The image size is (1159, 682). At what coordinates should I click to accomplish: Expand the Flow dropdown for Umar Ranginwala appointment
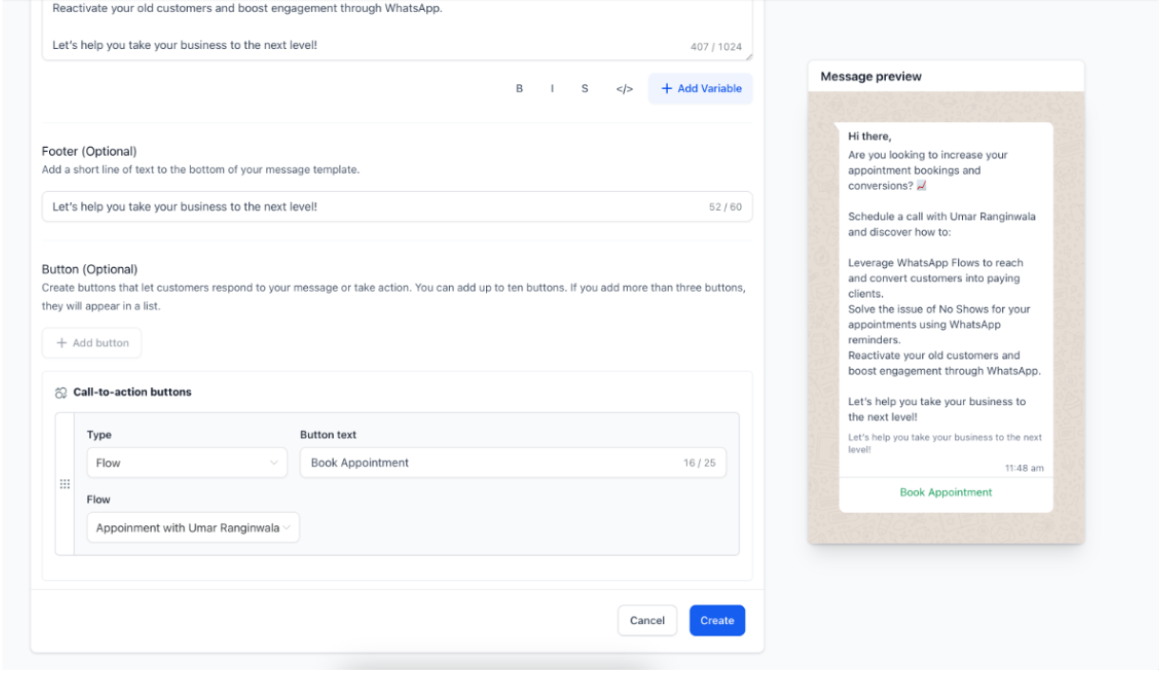pos(192,527)
